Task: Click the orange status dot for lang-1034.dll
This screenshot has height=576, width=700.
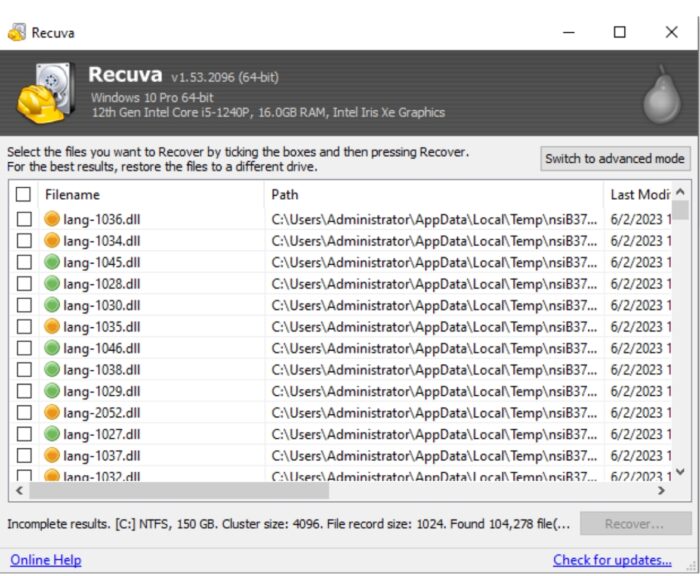Action: pos(52,240)
